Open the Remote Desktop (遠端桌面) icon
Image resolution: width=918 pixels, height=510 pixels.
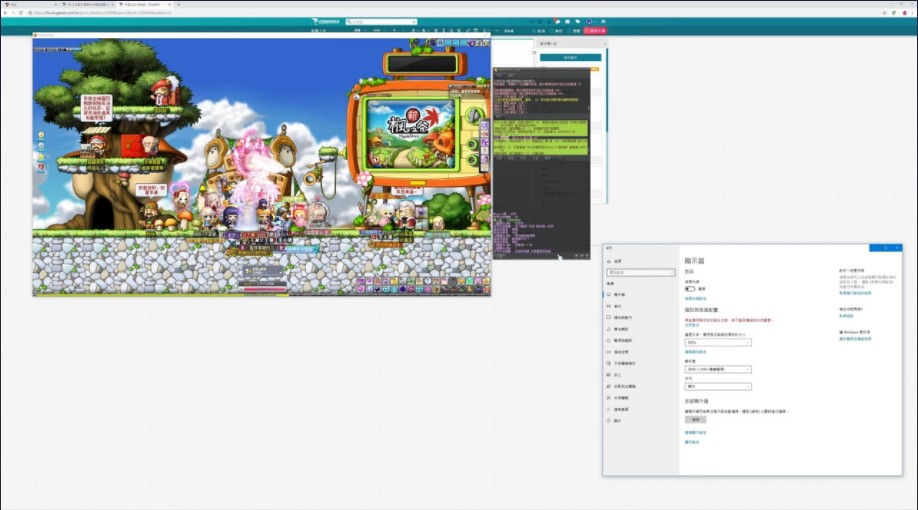click(x=609, y=409)
